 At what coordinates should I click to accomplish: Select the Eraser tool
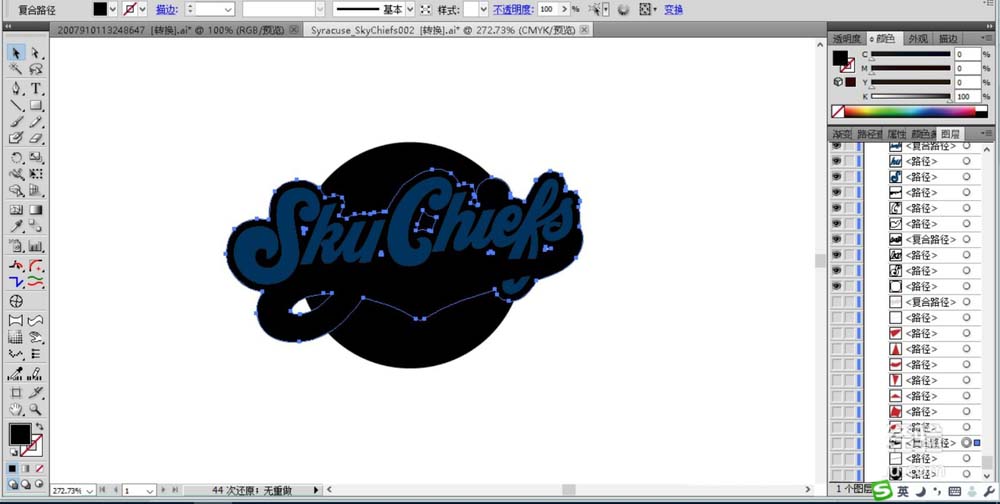pos(36,138)
